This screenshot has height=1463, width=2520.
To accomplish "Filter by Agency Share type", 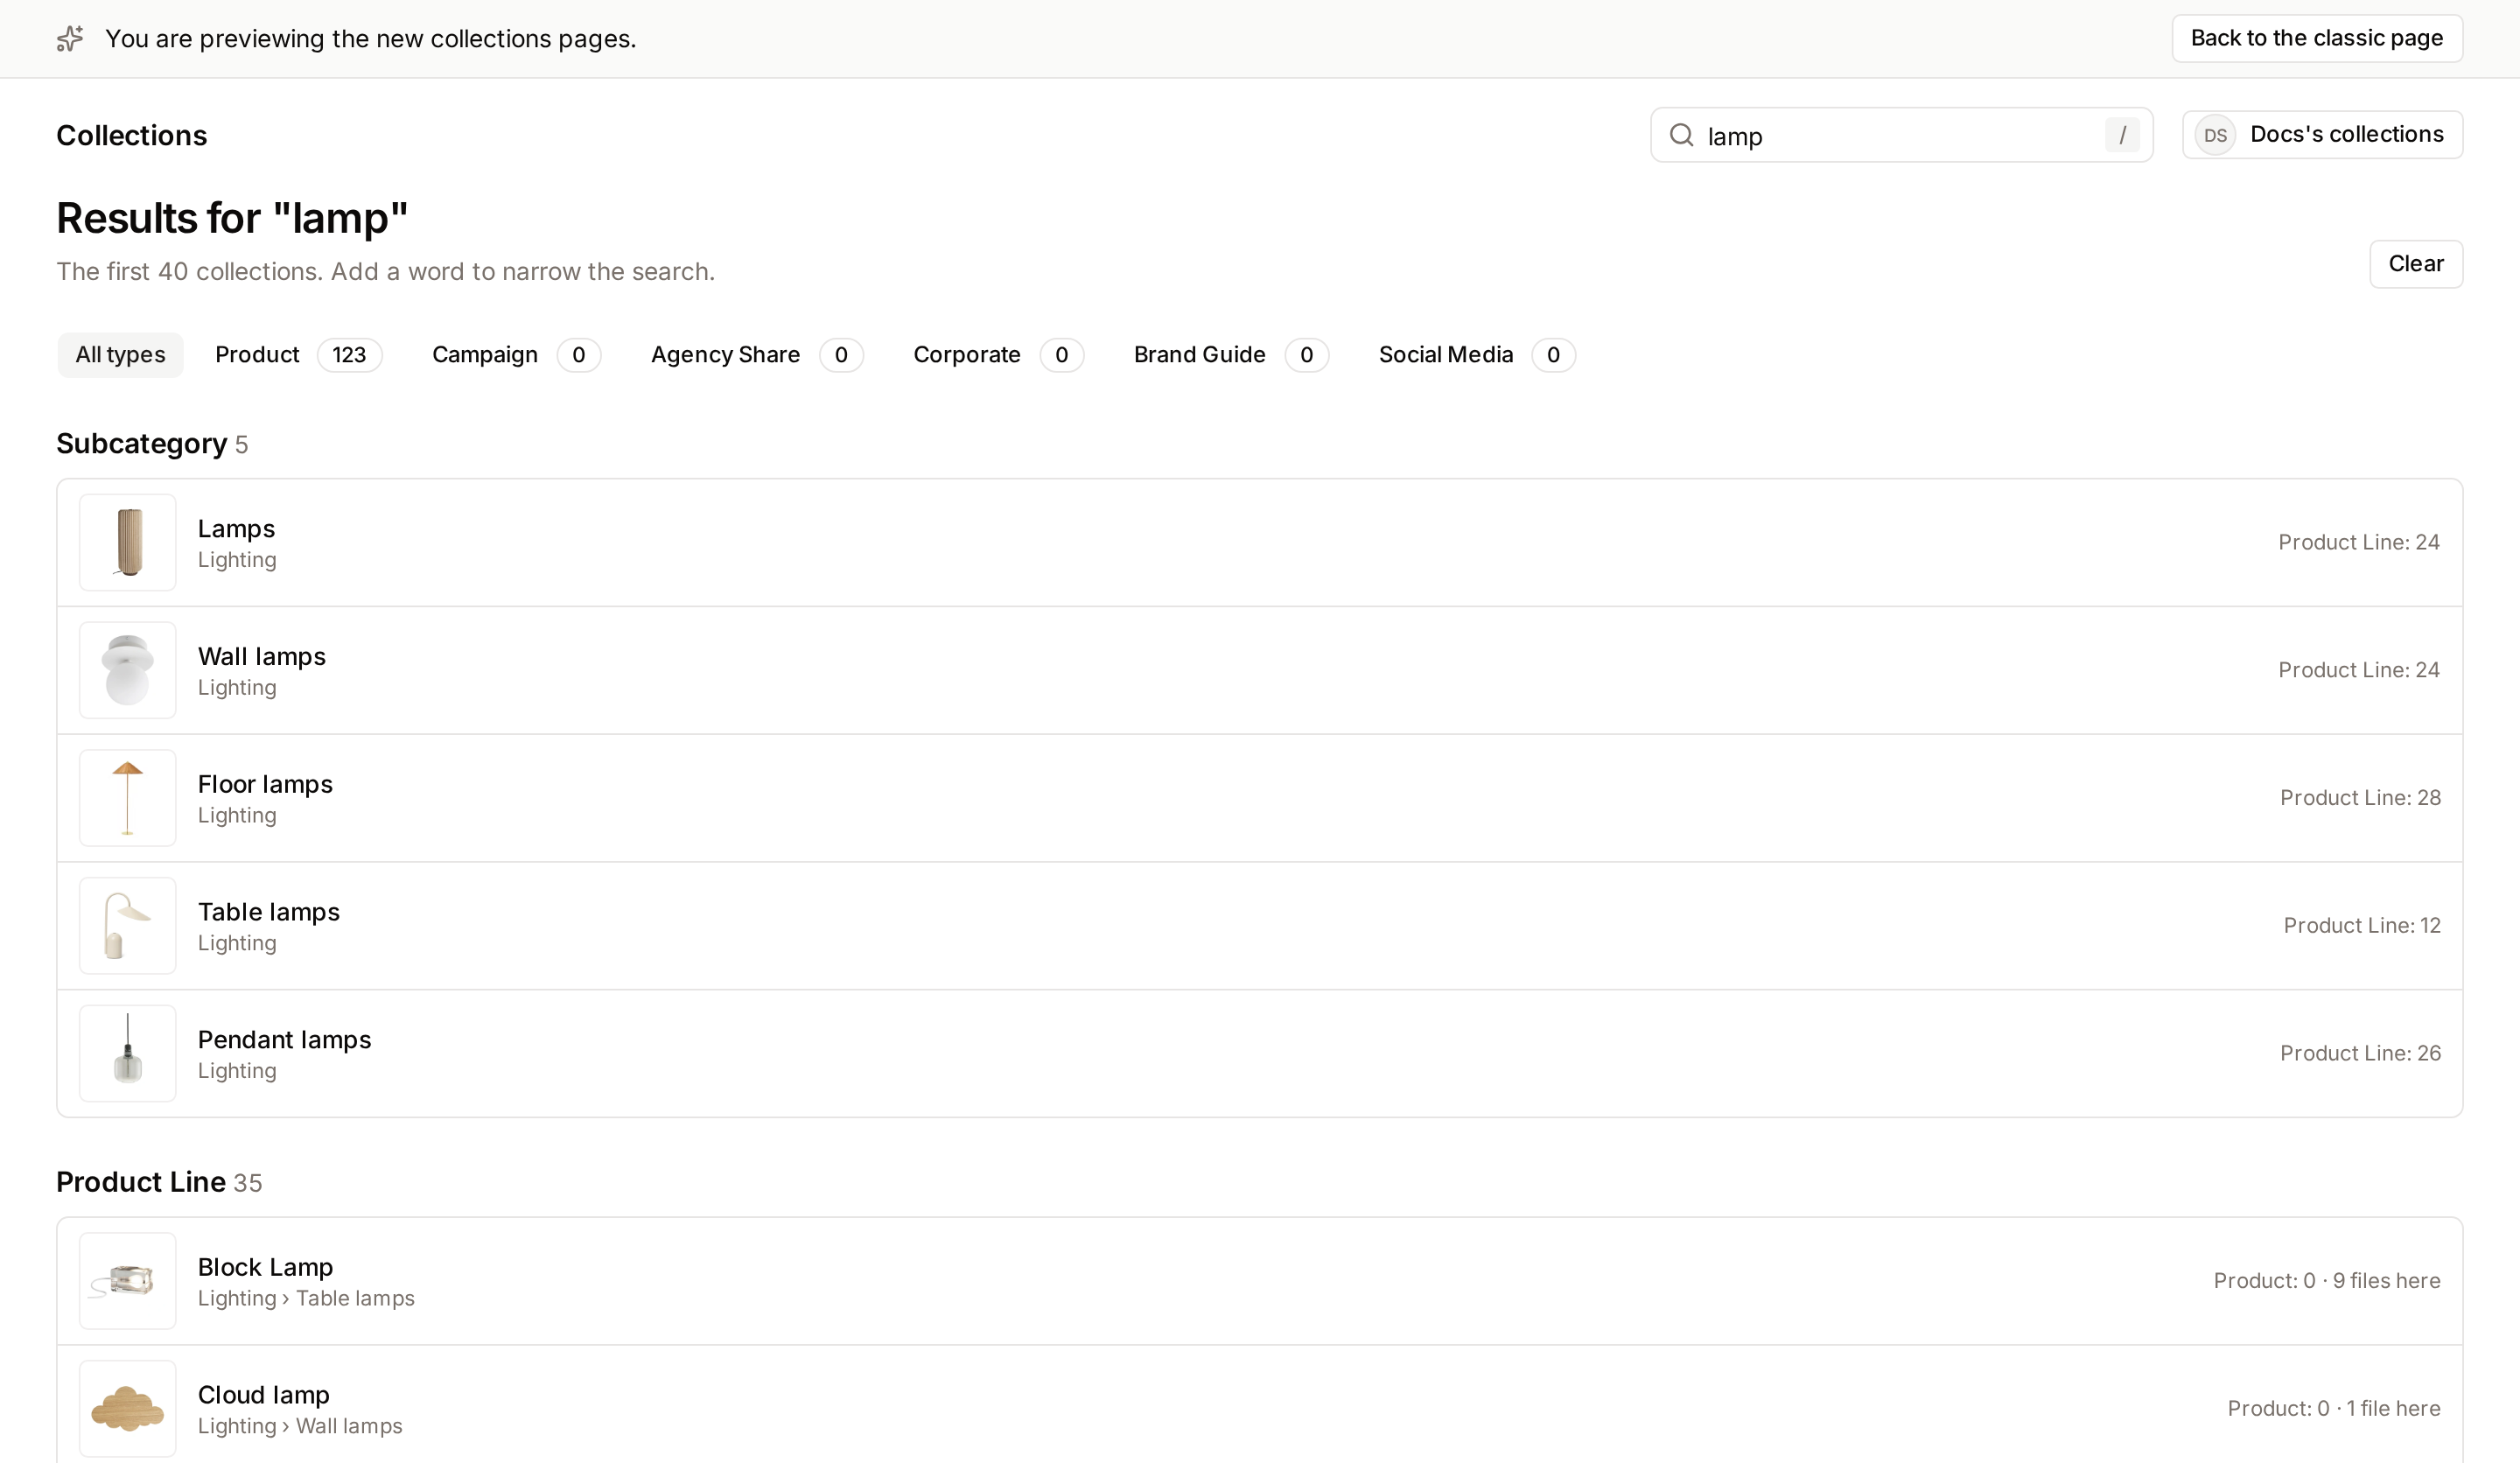I will click(x=756, y=355).
